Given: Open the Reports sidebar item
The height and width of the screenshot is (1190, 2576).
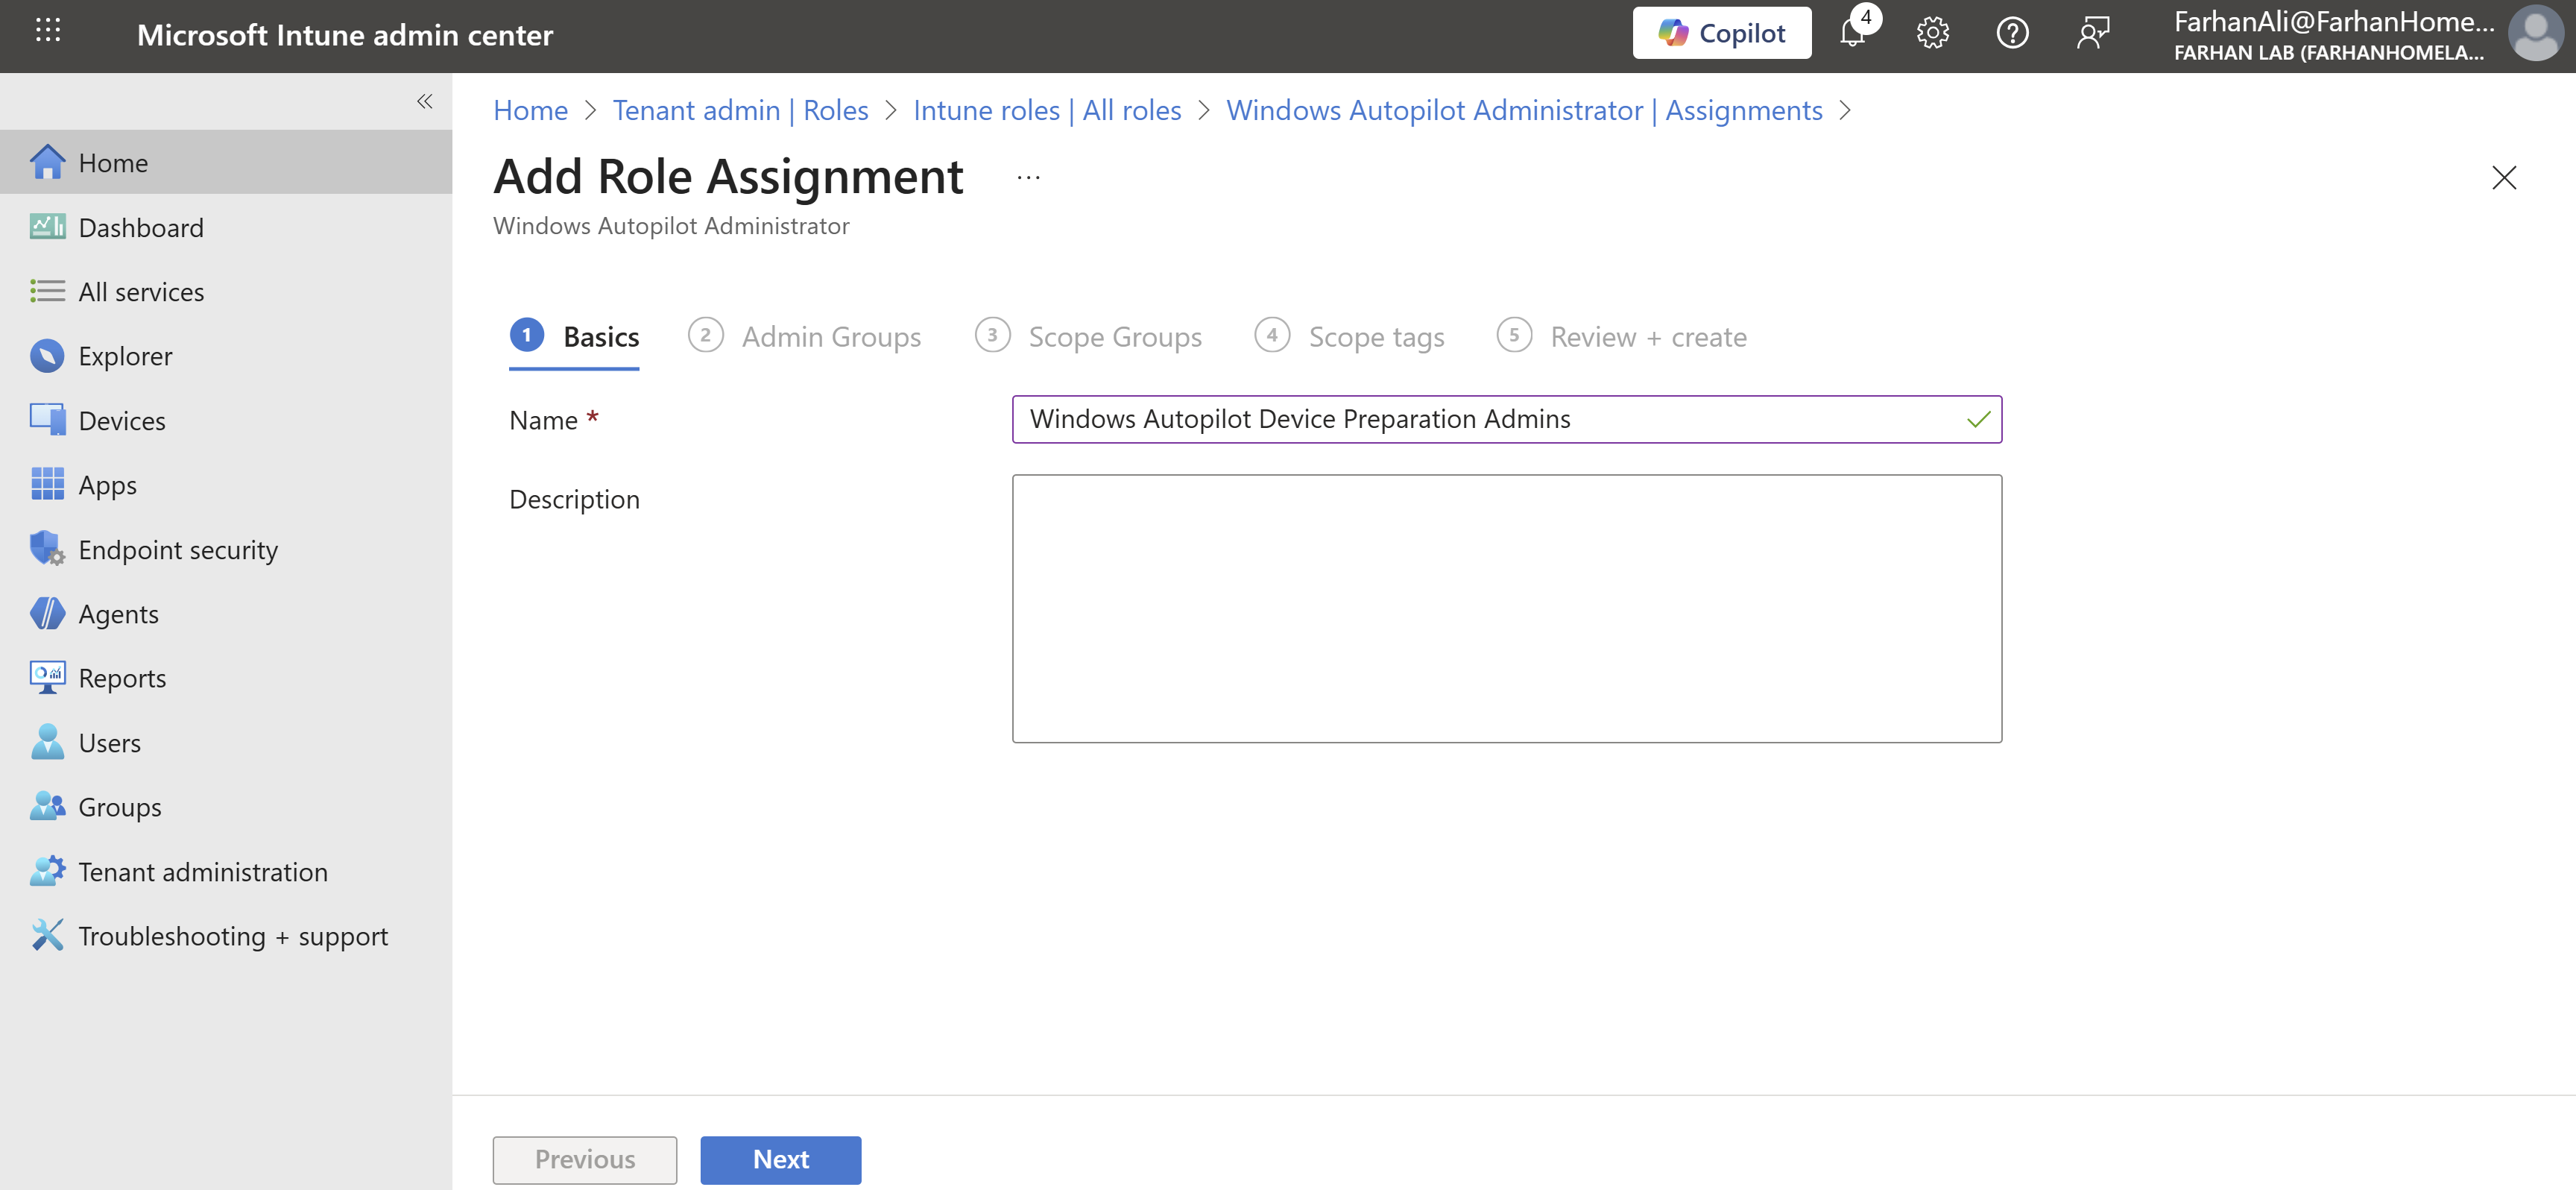Looking at the screenshot, I should [122, 678].
